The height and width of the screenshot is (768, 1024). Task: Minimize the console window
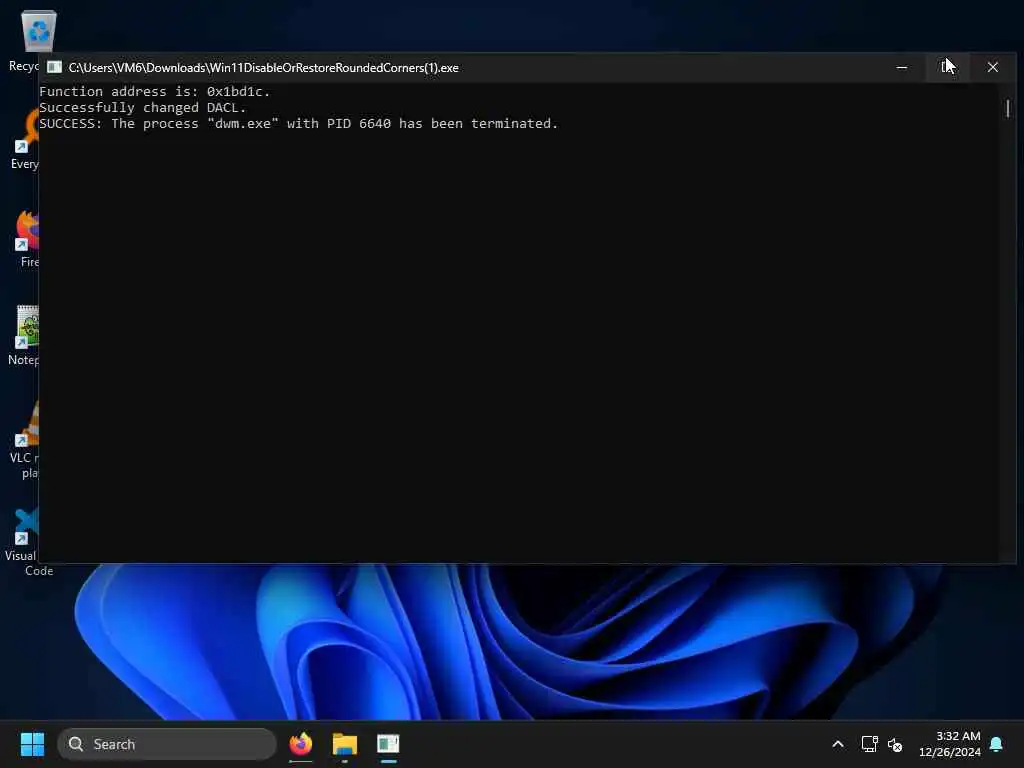tap(902, 67)
